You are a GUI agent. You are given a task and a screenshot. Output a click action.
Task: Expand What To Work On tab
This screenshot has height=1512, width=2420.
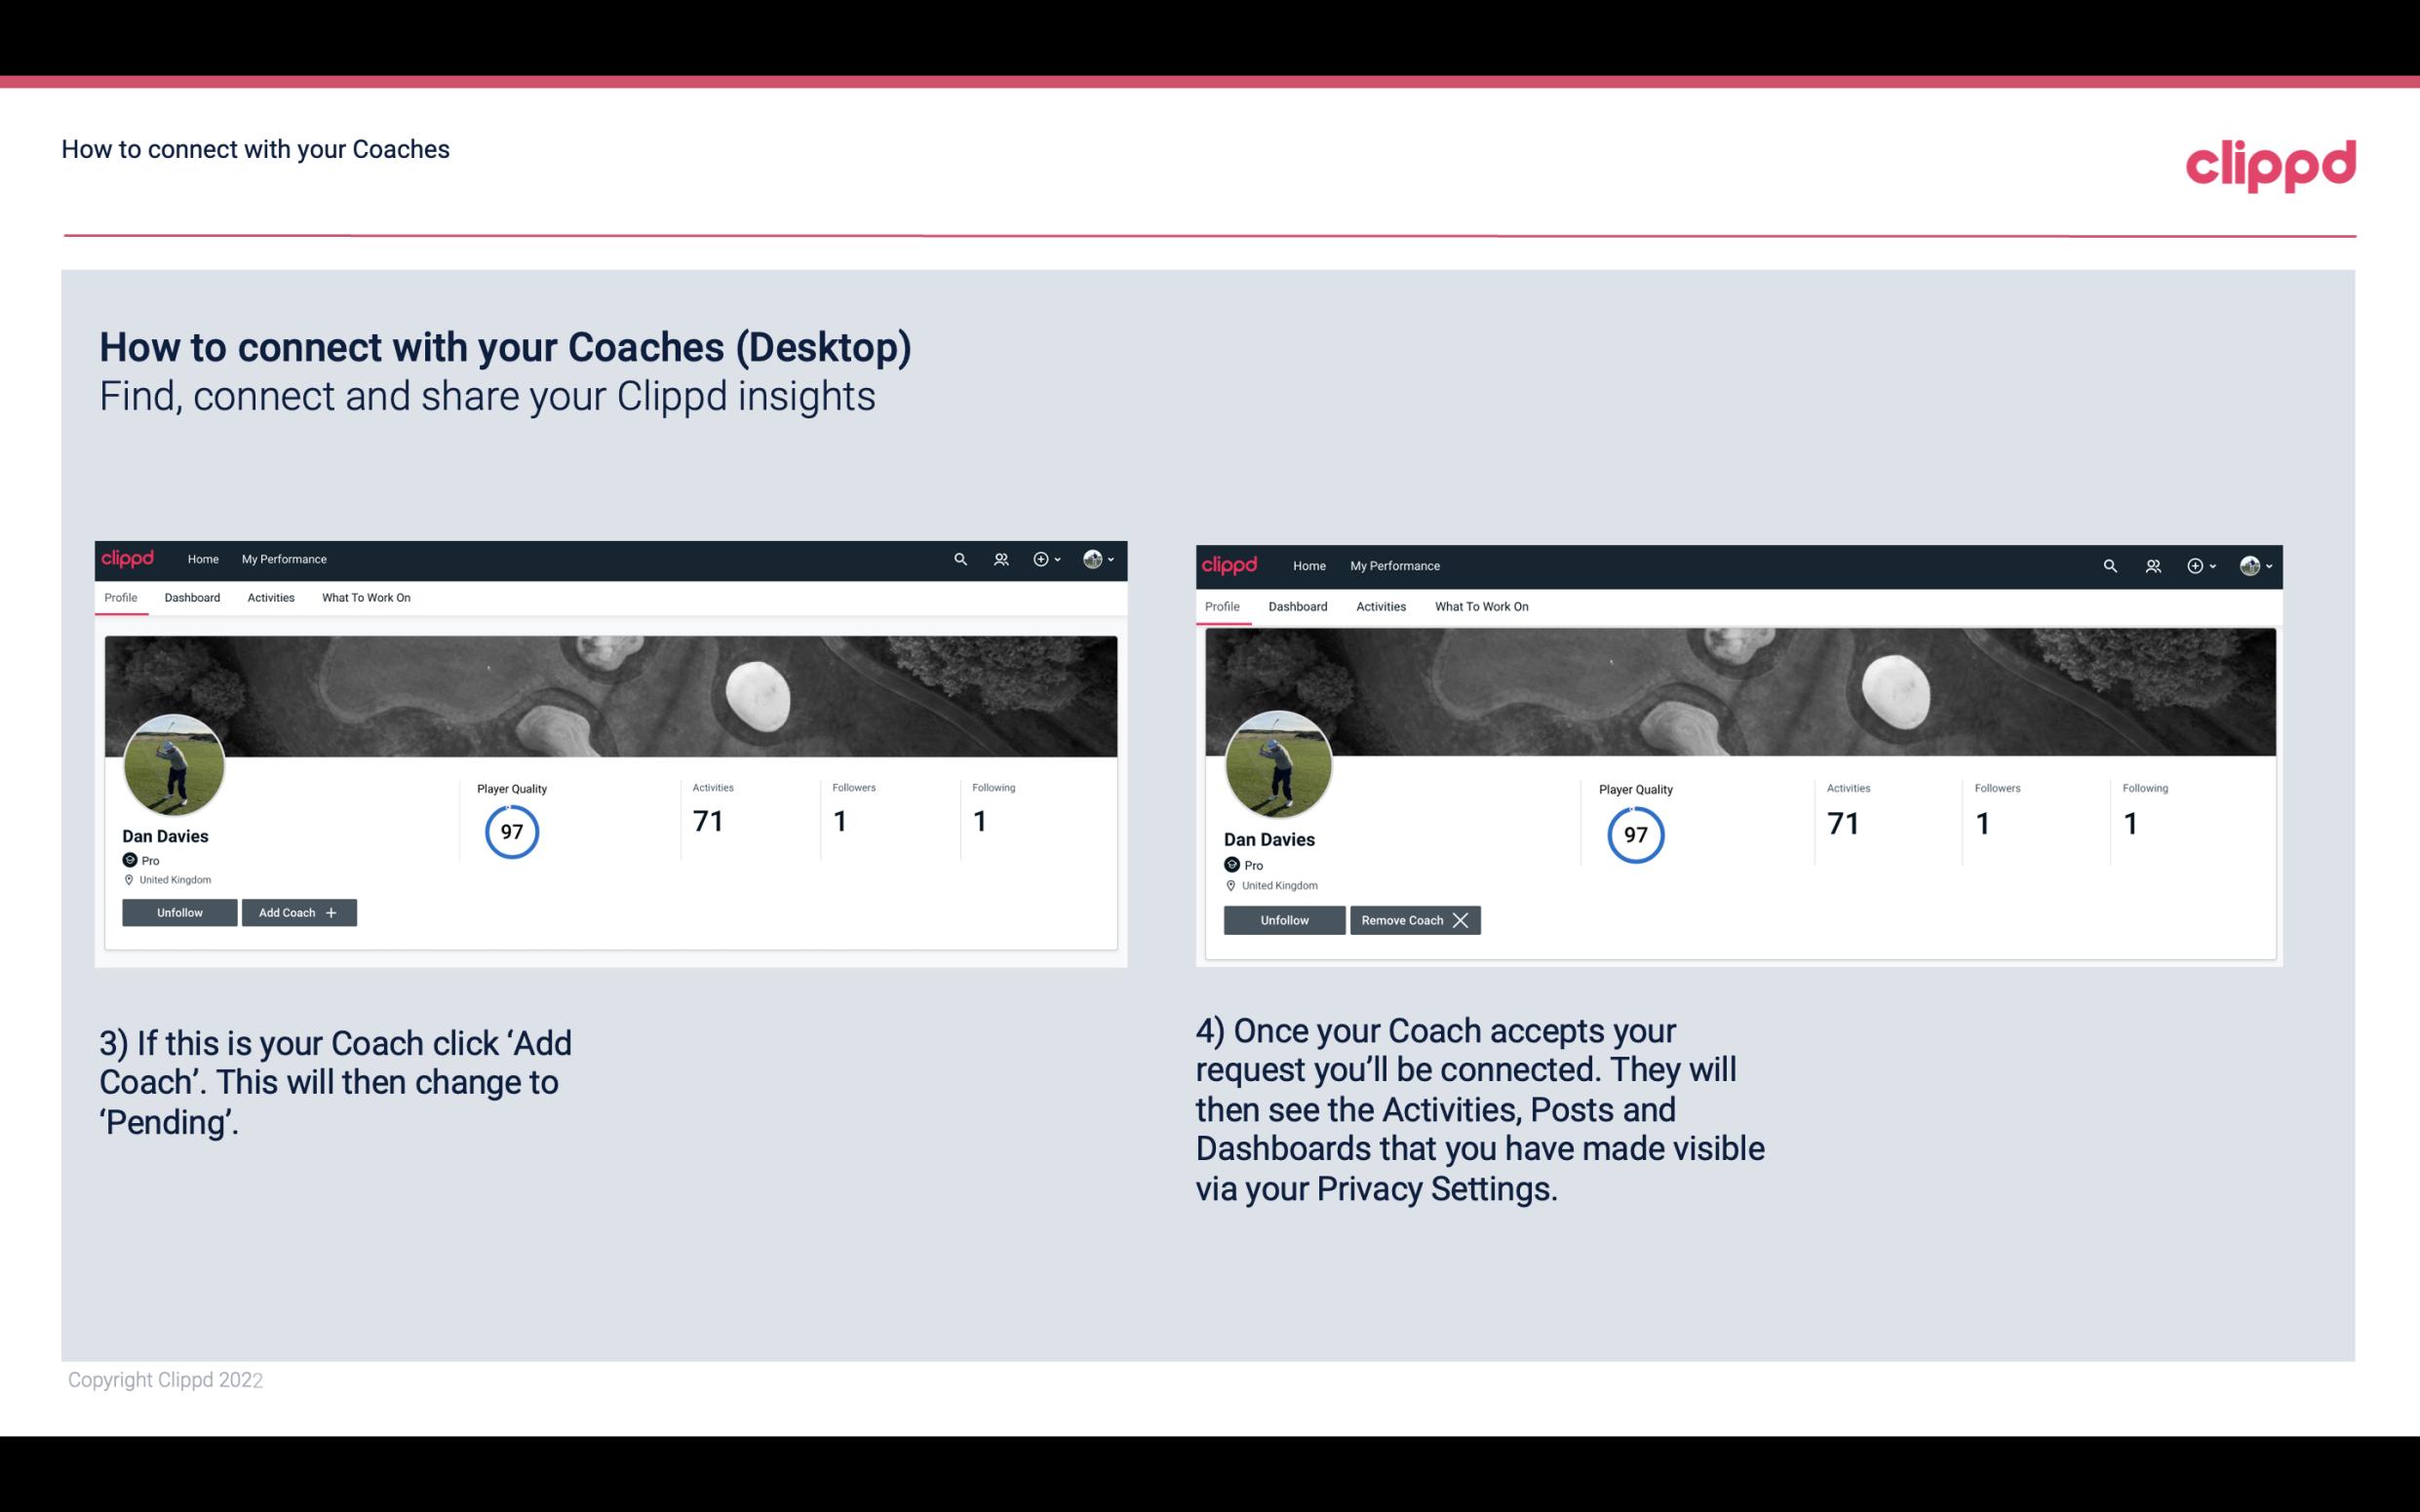(364, 598)
